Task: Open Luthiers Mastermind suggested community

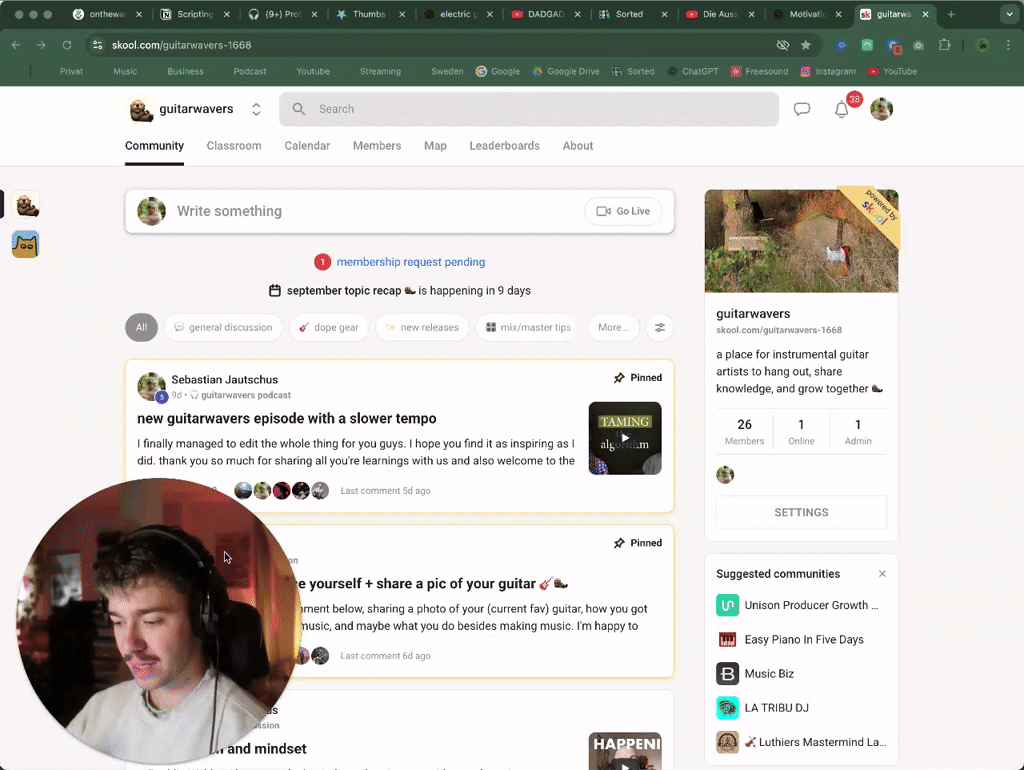Action: pos(801,742)
